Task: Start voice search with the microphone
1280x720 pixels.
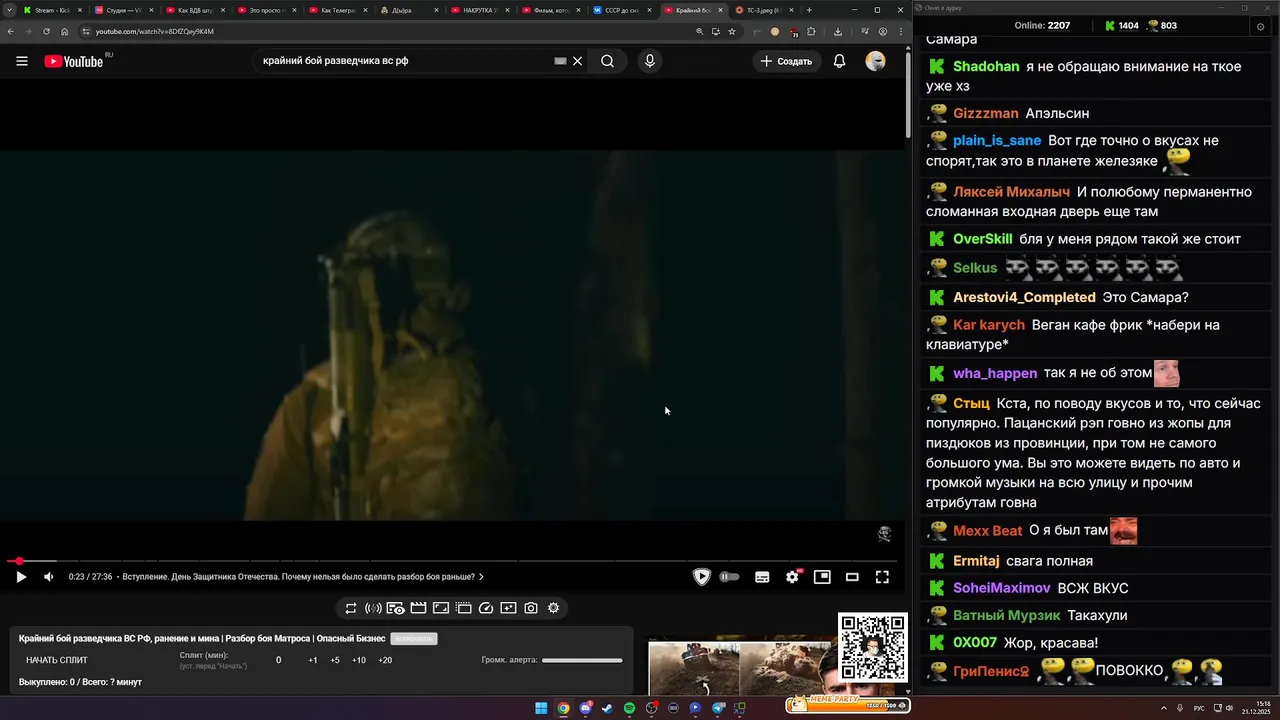Action: [650, 61]
